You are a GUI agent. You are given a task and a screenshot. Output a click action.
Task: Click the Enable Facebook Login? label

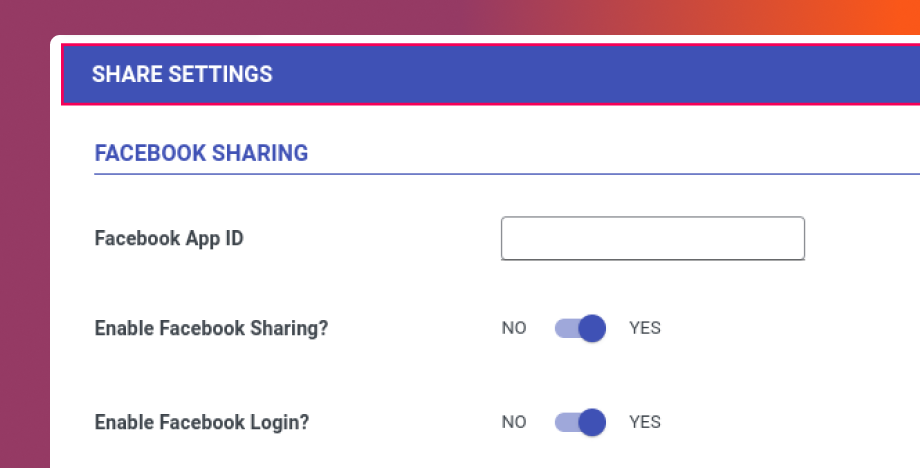pos(202,422)
